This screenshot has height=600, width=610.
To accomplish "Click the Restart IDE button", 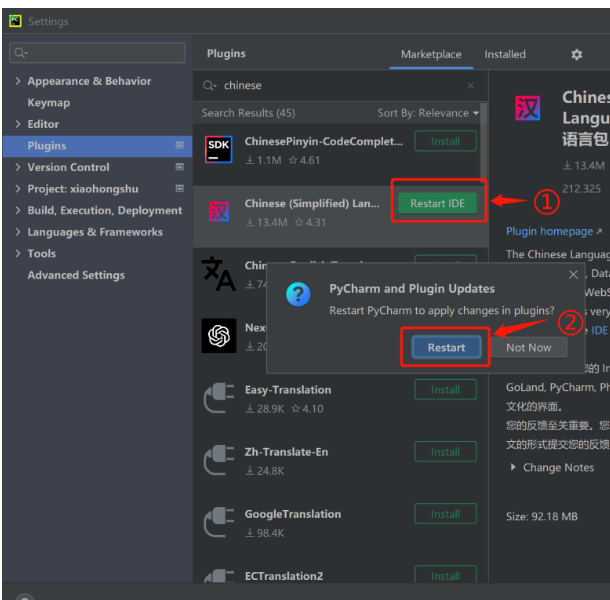I will (x=437, y=203).
